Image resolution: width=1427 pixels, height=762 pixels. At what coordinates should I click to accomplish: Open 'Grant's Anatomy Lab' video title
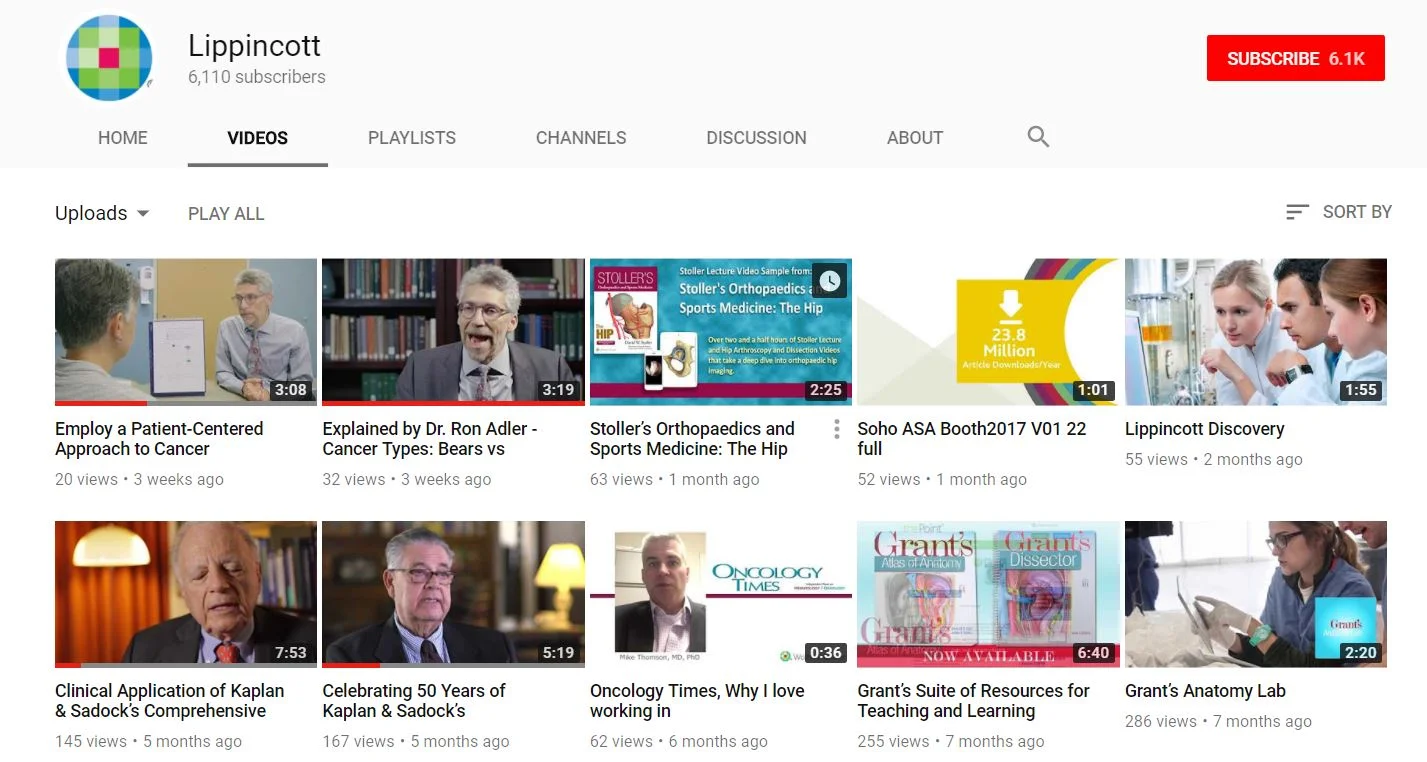click(x=1205, y=691)
